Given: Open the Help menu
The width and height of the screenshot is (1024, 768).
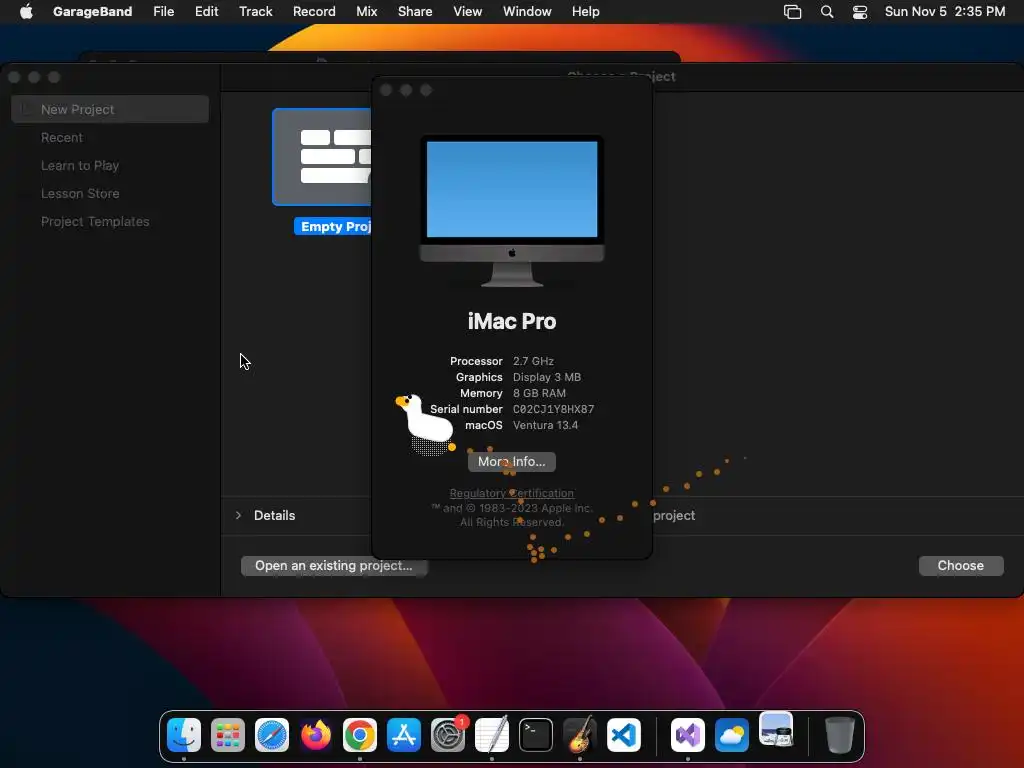Looking at the screenshot, I should point(586,11).
